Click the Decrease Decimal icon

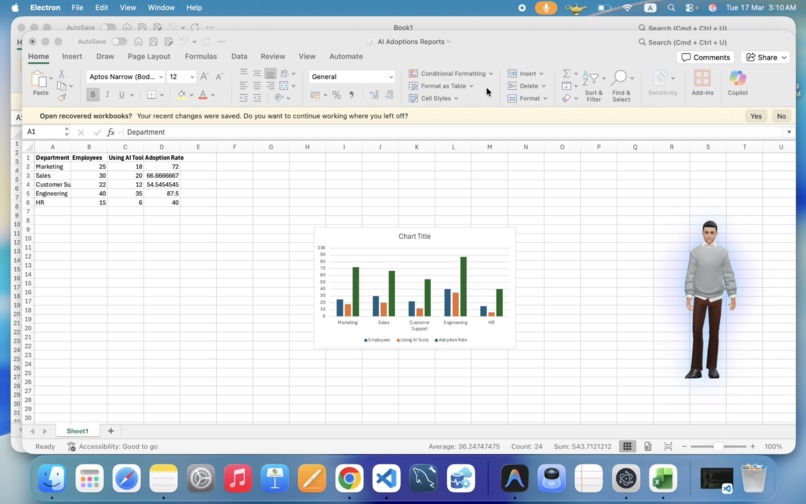(x=389, y=95)
